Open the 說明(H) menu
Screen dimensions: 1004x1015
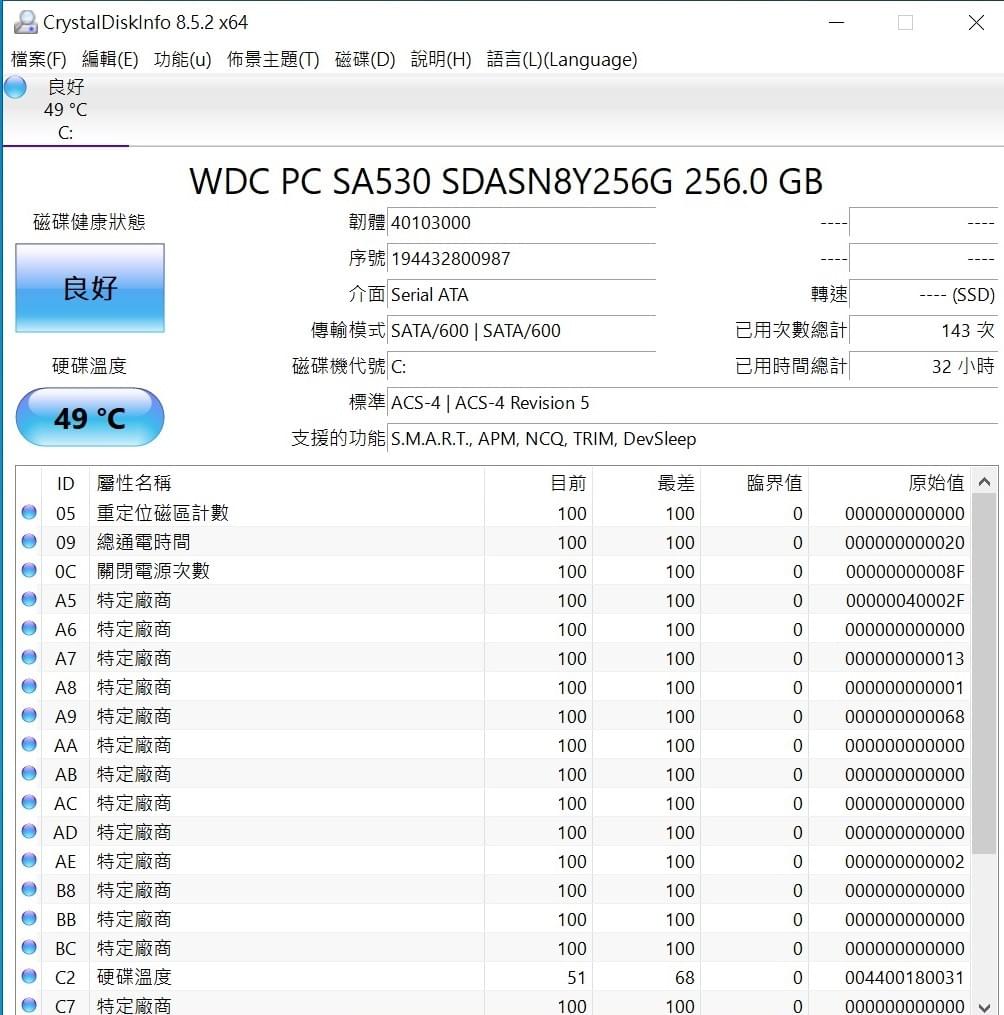441,60
